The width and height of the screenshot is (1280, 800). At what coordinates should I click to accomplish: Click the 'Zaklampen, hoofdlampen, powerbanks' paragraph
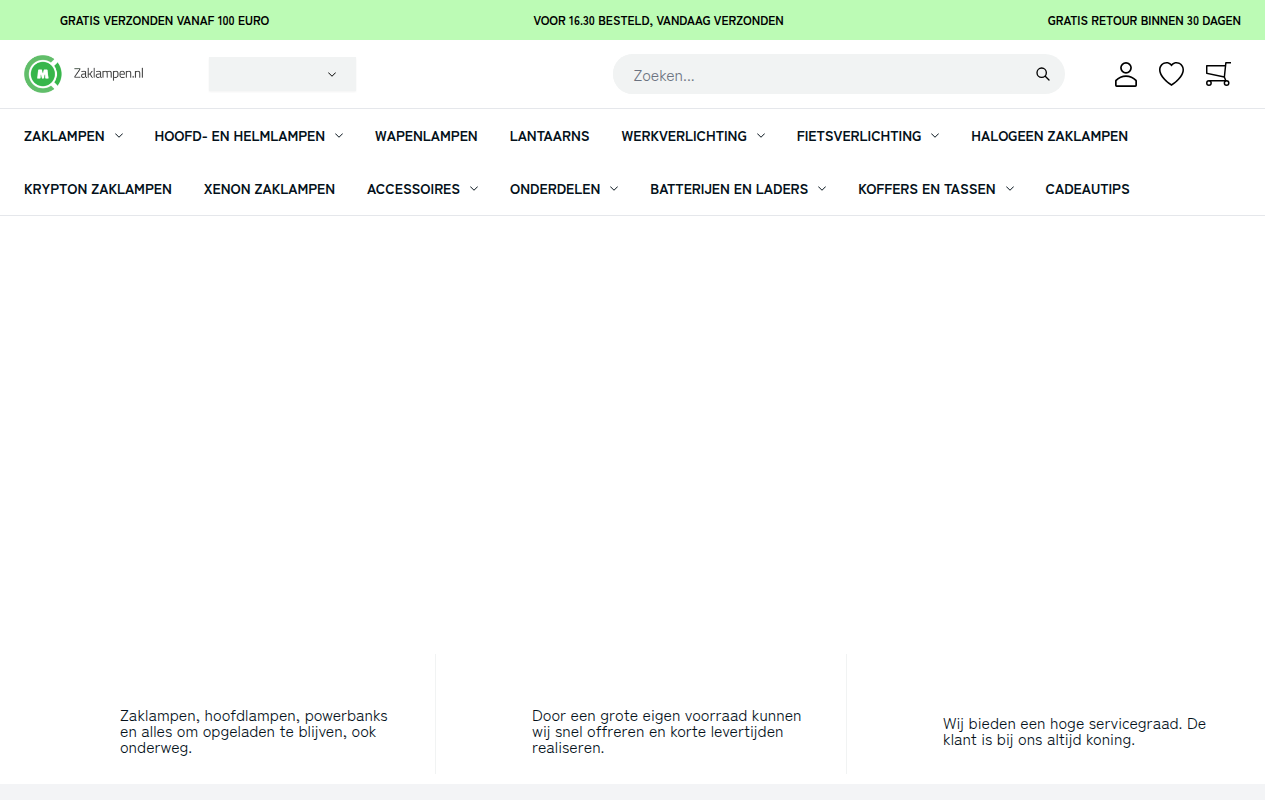coord(254,732)
